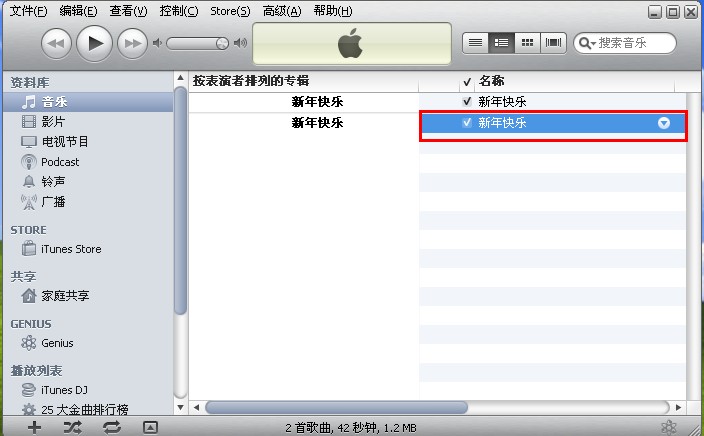Switch to Cover Flow view
The image size is (704, 436).
click(553, 43)
